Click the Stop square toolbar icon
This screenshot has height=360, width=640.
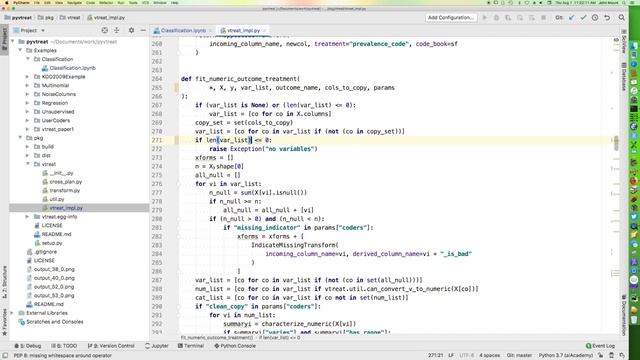[x=543, y=18]
